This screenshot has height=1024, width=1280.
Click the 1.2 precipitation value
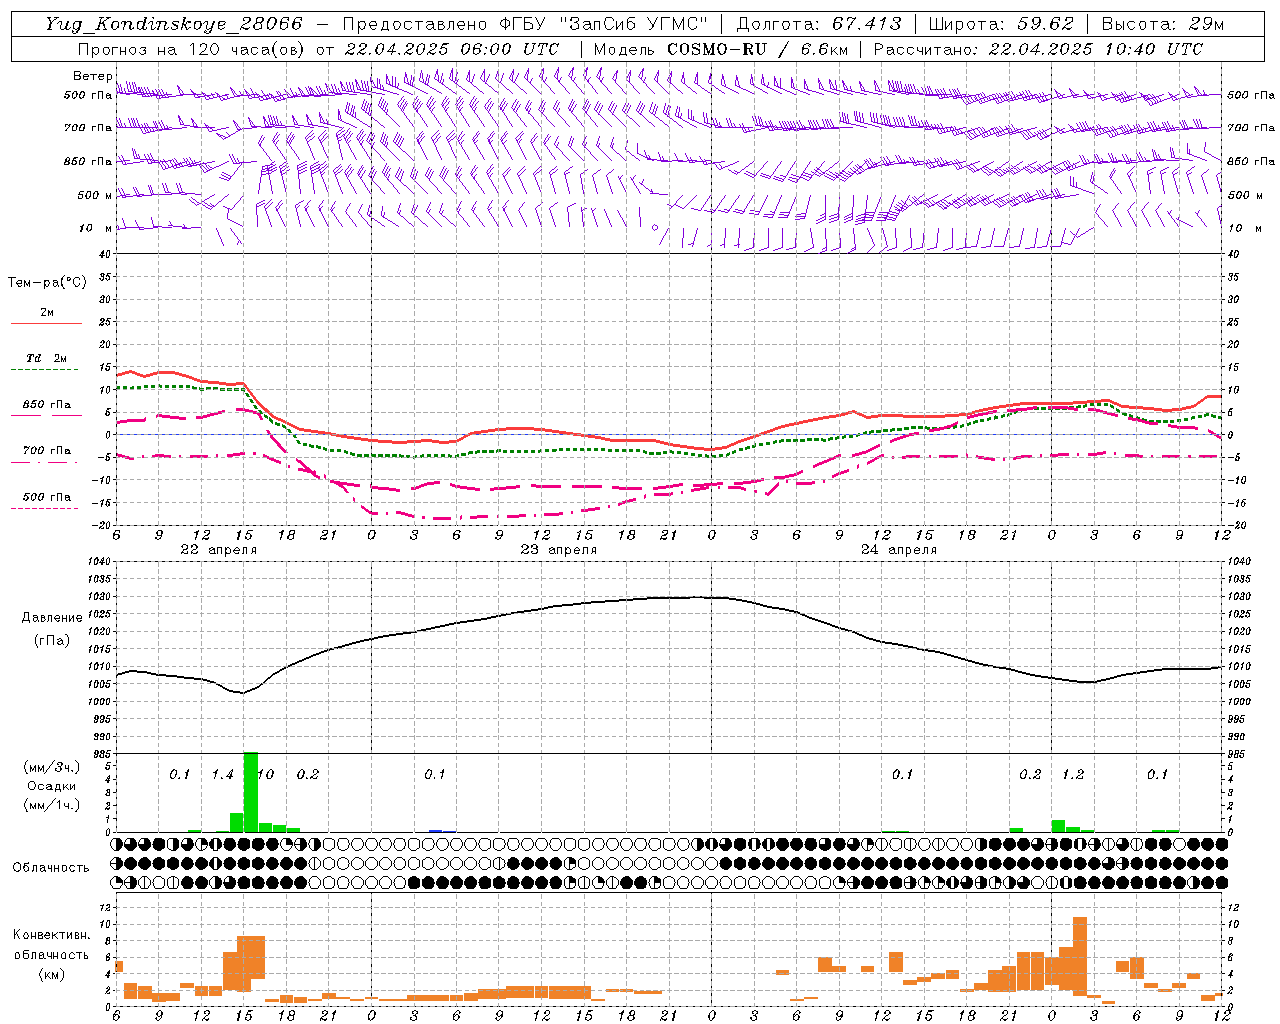(1073, 774)
